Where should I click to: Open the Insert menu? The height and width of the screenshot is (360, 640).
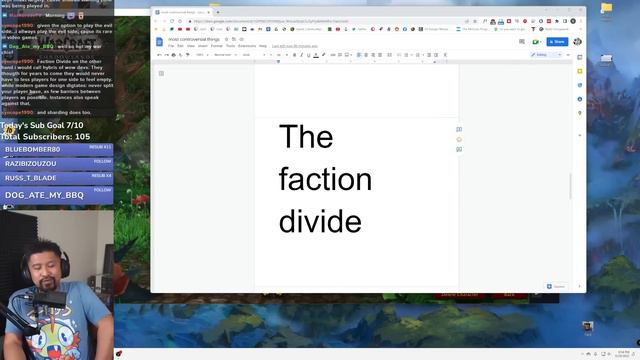tap(202, 46)
